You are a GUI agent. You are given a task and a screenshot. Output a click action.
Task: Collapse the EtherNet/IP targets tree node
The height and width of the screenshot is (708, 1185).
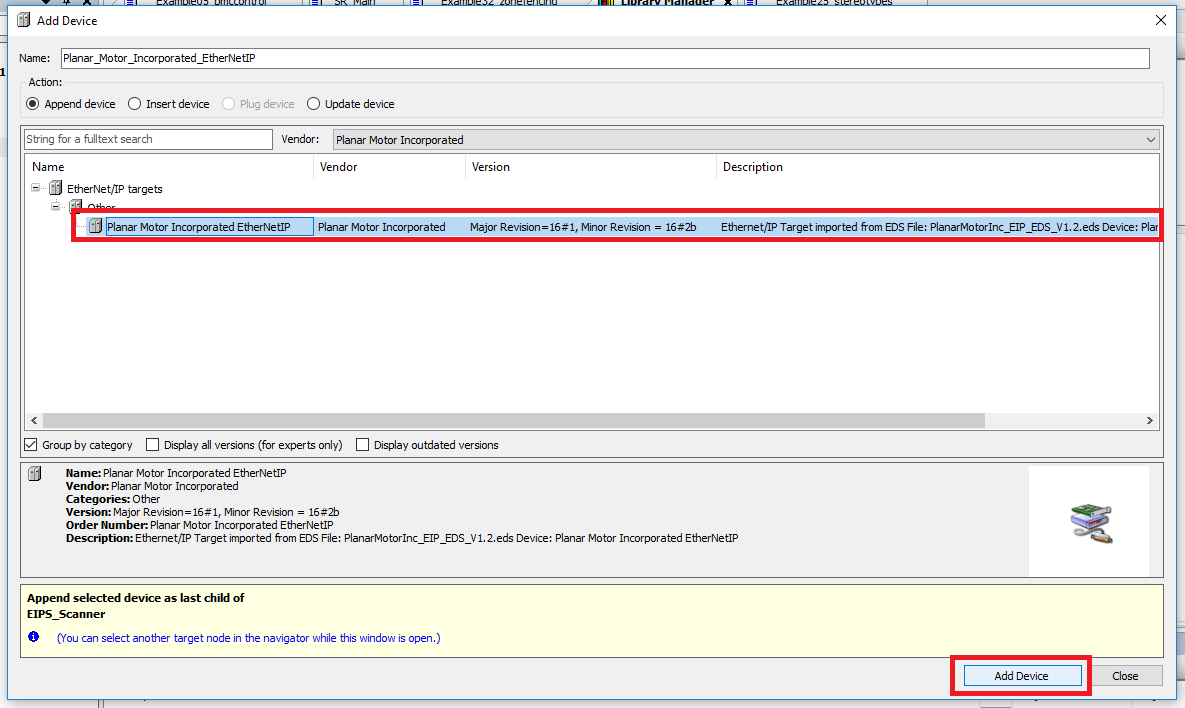pyautogui.click(x=36, y=188)
